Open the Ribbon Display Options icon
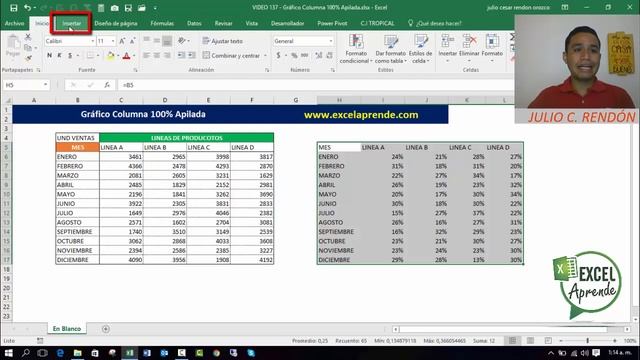The width and height of the screenshot is (640, 360). pyautogui.click(x=565, y=7)
